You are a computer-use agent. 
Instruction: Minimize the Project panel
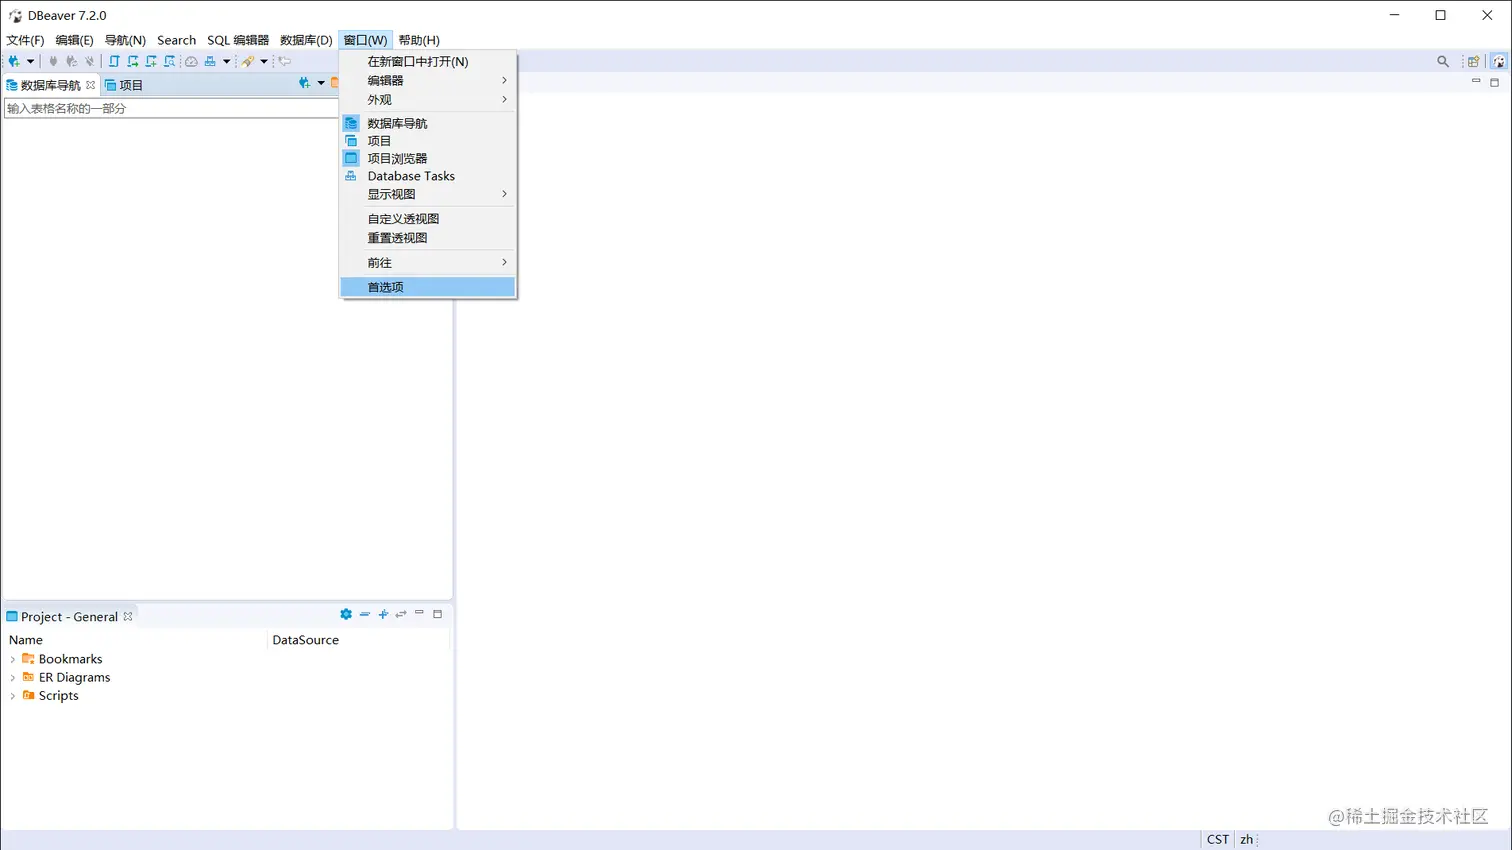click(x=419, y=613)
